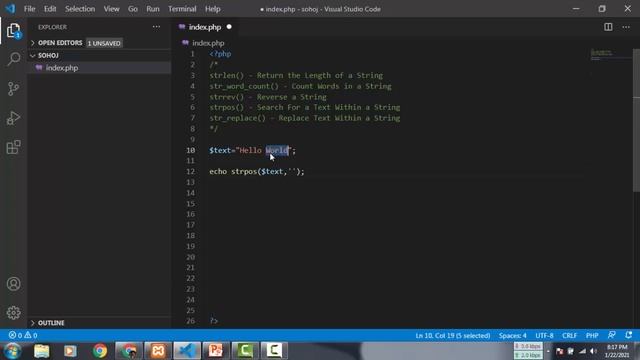The height and width of the screenshot is (360, 640).
Task: Open the Windows Start button
Action: [12, 351]
